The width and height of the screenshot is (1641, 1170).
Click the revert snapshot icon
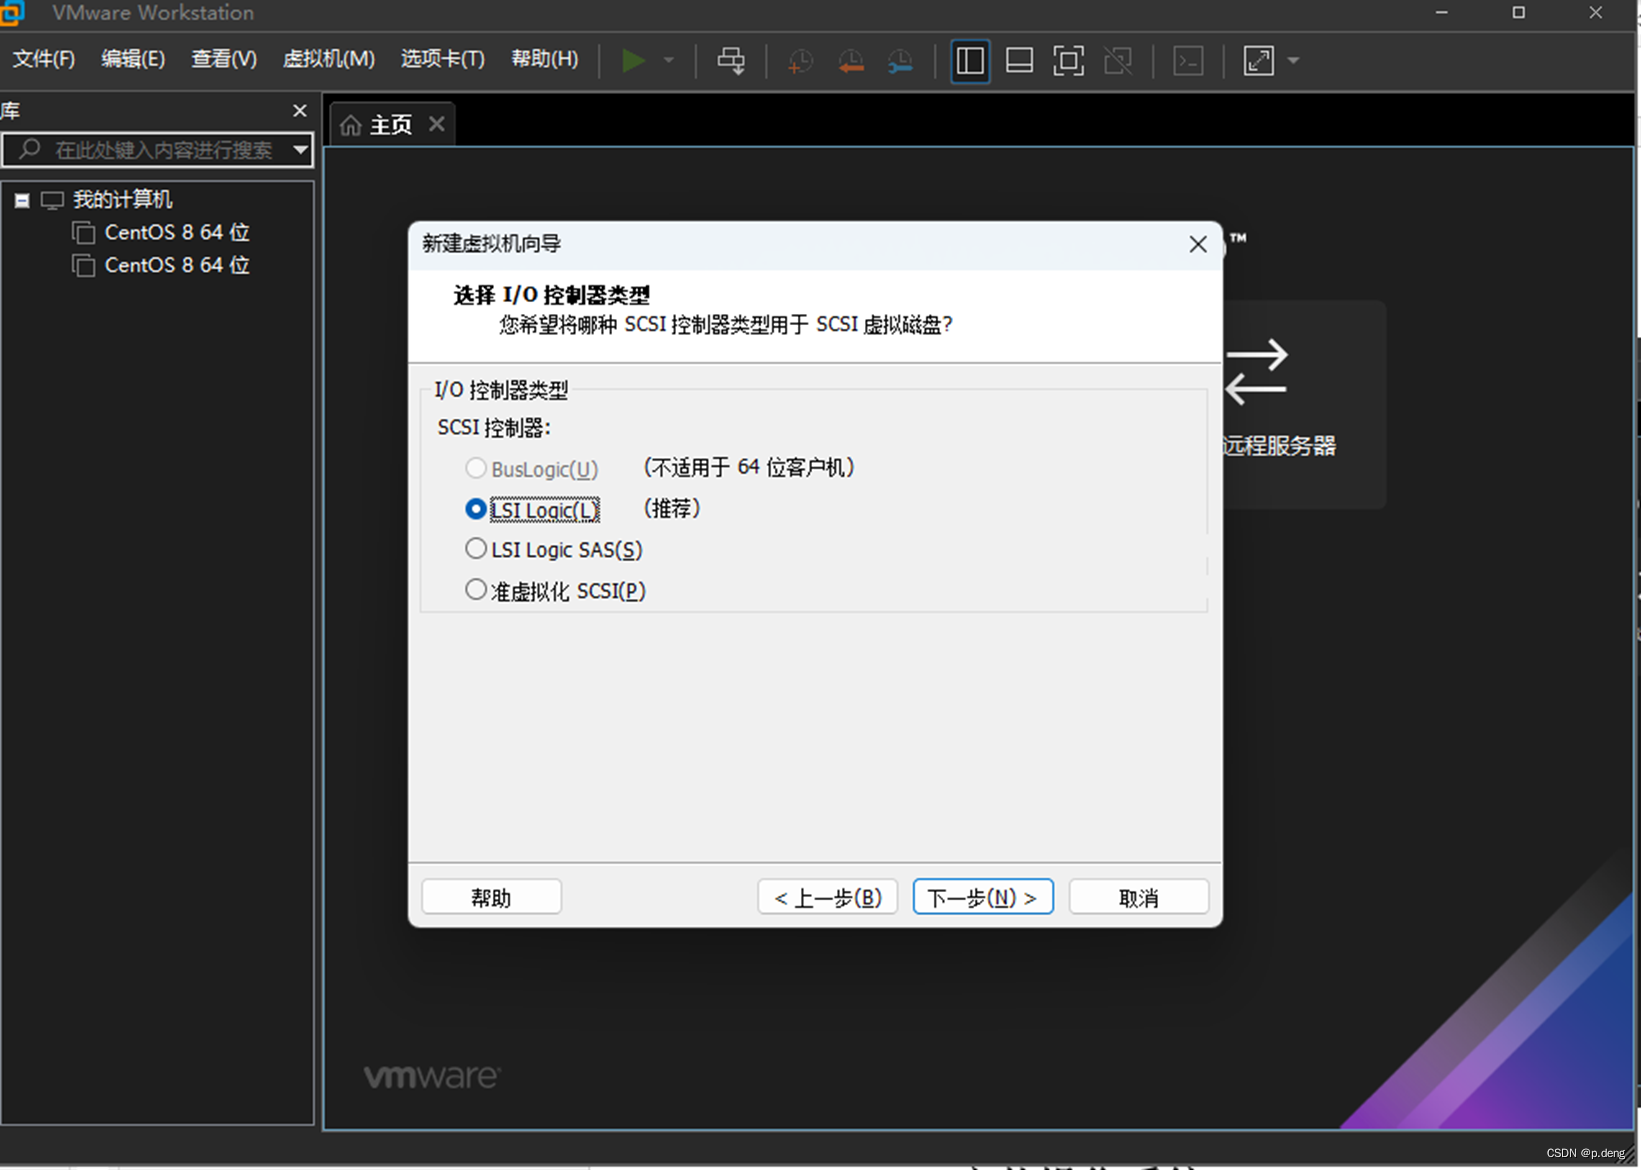(x=851, y=60)
